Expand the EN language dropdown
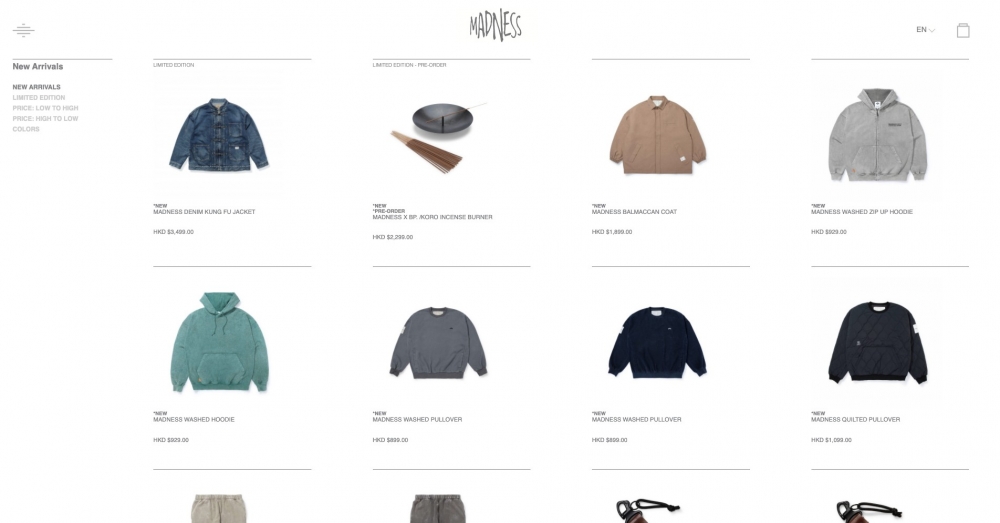The image size is (1000, 523). tap(925, 29)
